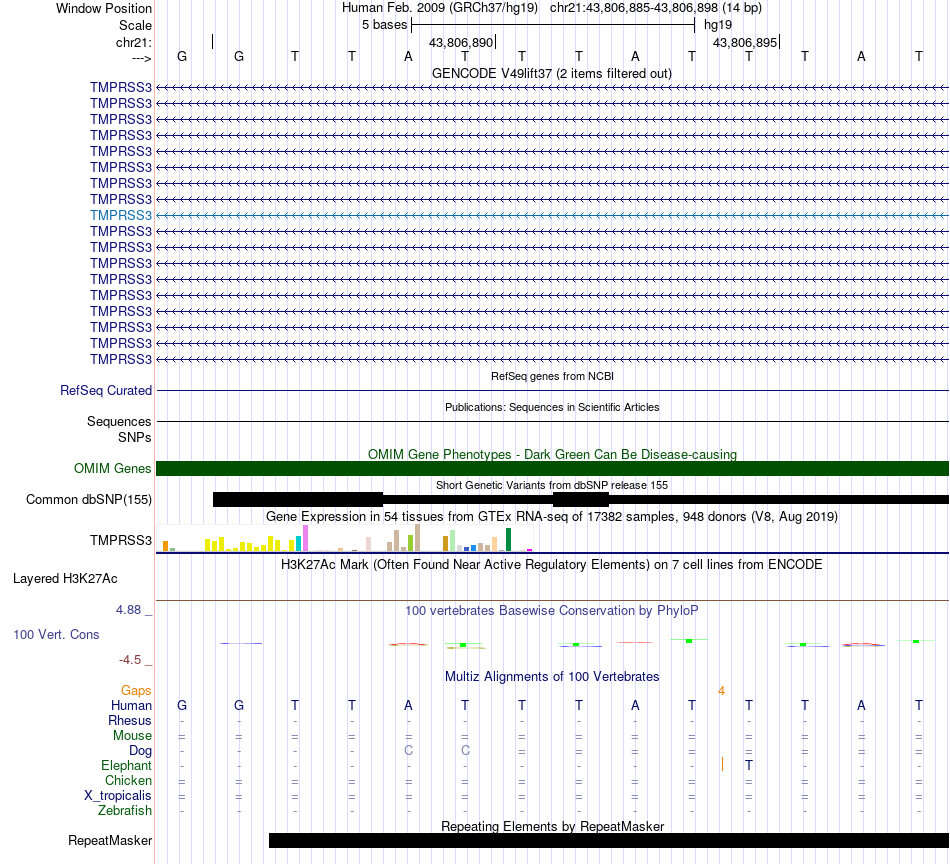Open Short Genetic Variants from dbSNP title

(x=552, y=485)
